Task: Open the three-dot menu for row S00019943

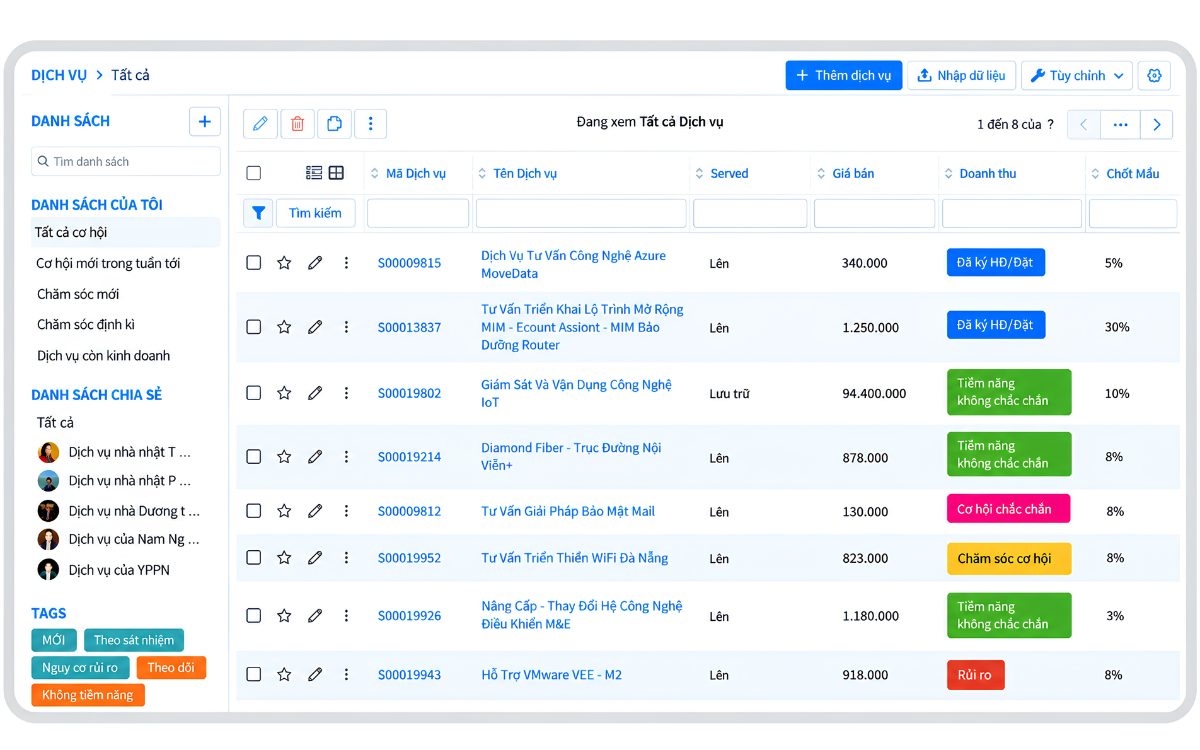Action: coord(346,675)
